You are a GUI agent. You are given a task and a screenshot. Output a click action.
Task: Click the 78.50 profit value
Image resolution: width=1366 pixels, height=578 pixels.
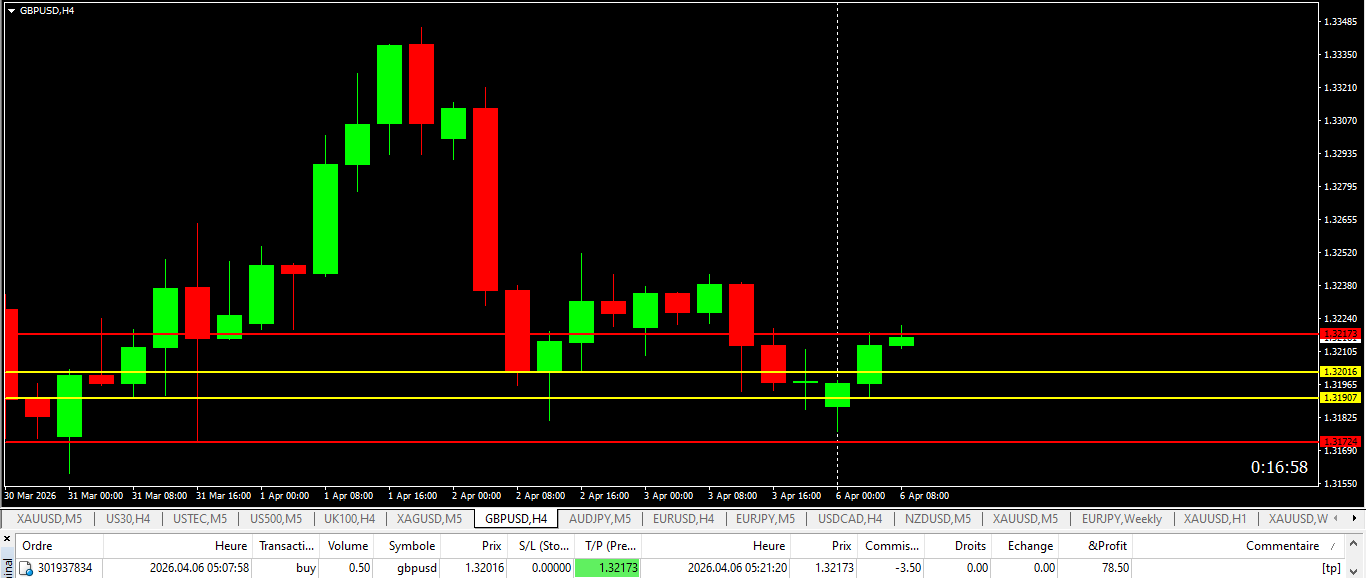pyautogui.click(x=1114, y=568)
